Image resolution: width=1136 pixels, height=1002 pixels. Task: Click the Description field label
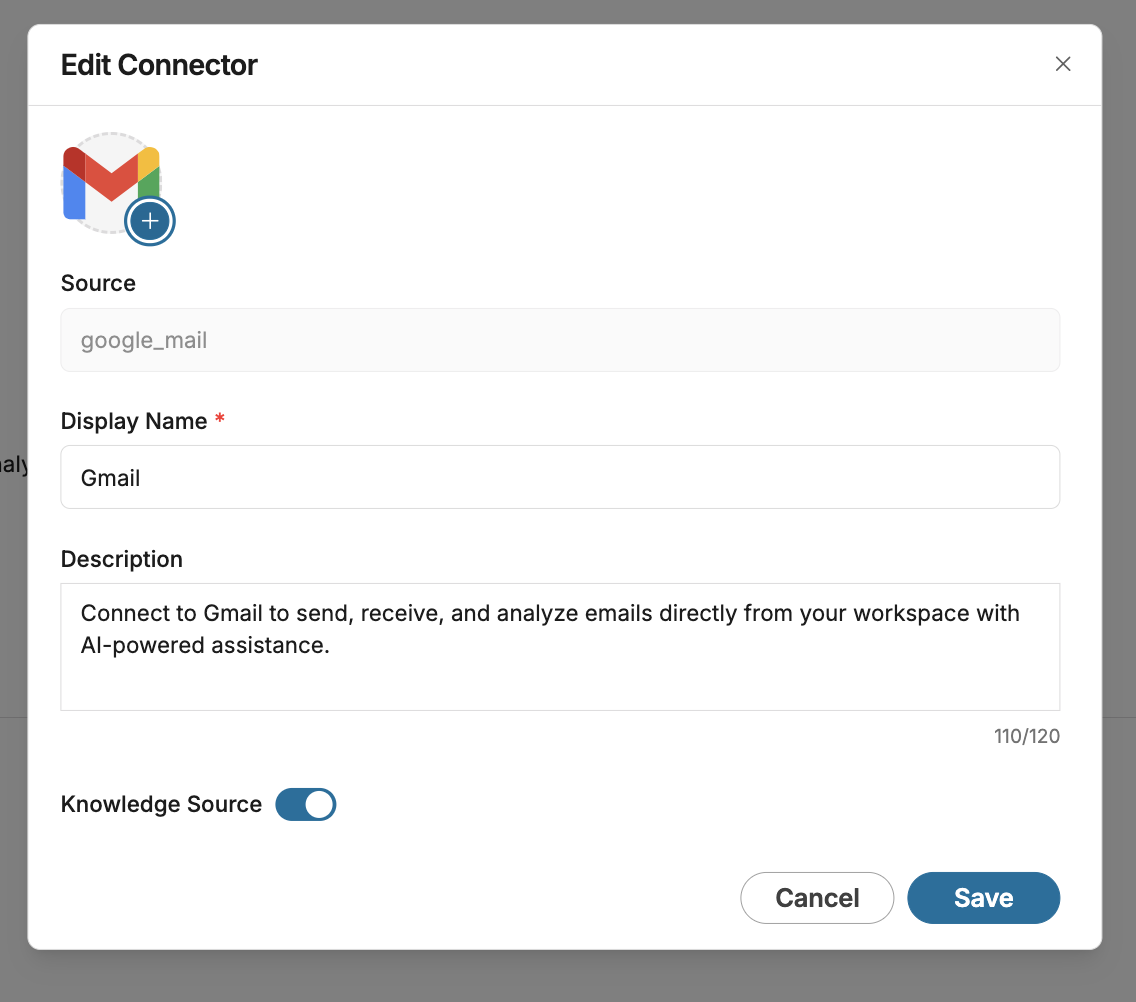click(x=122, y=559)
